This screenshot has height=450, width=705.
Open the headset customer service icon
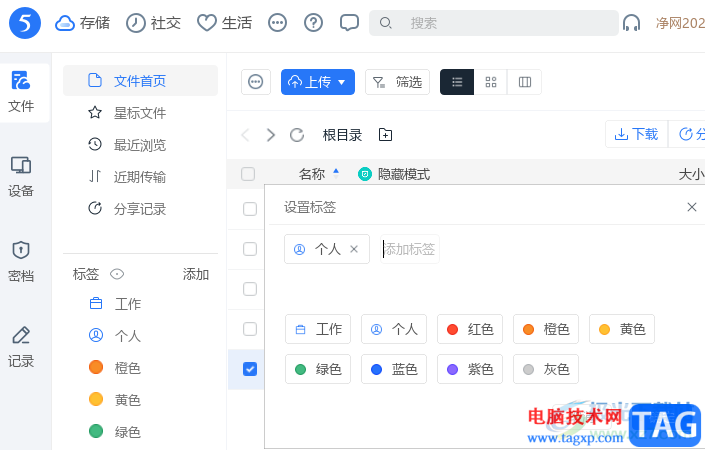click(632, 23)
